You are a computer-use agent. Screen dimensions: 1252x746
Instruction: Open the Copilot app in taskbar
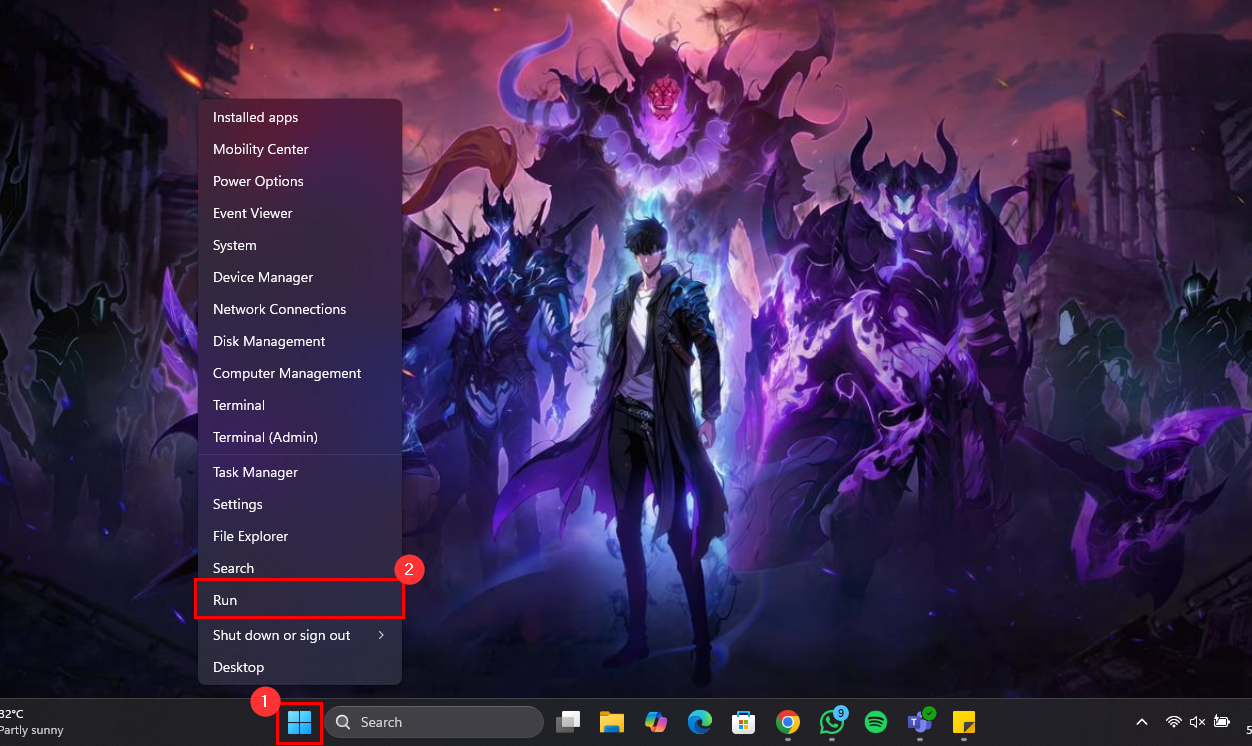656,722
